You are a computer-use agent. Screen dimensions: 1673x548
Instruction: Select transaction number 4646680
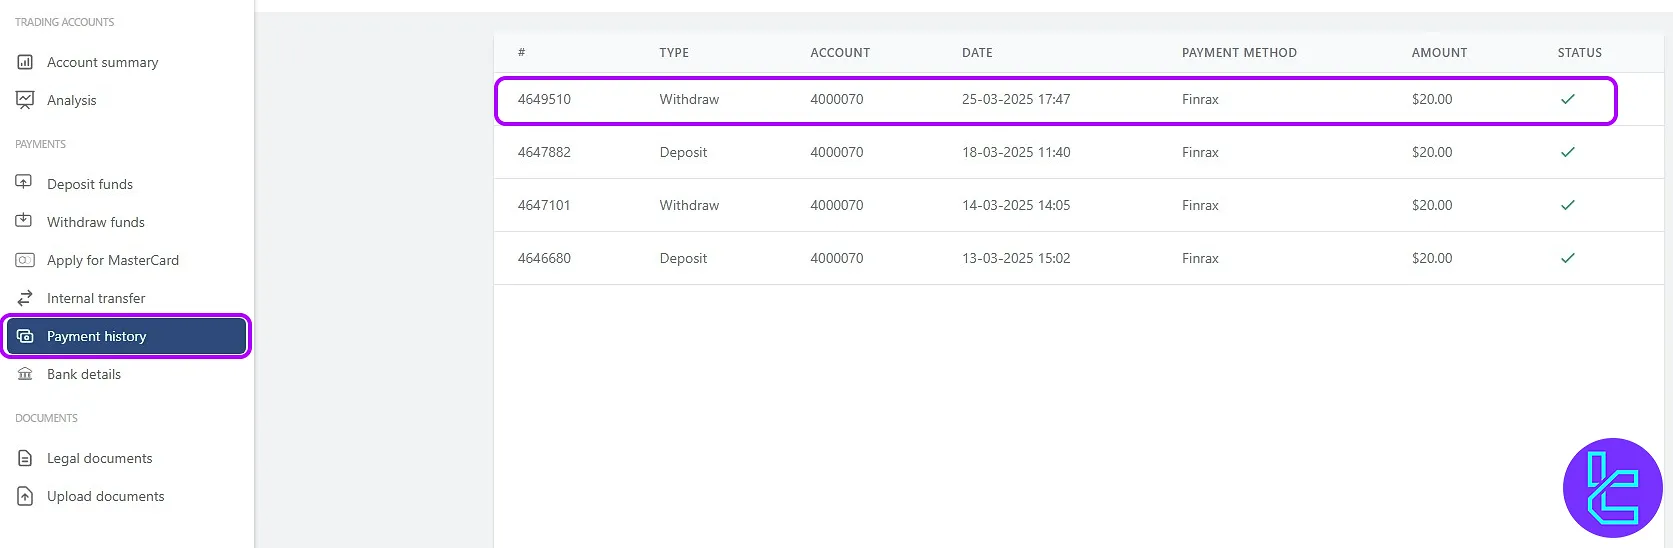(x=544, y=258)
